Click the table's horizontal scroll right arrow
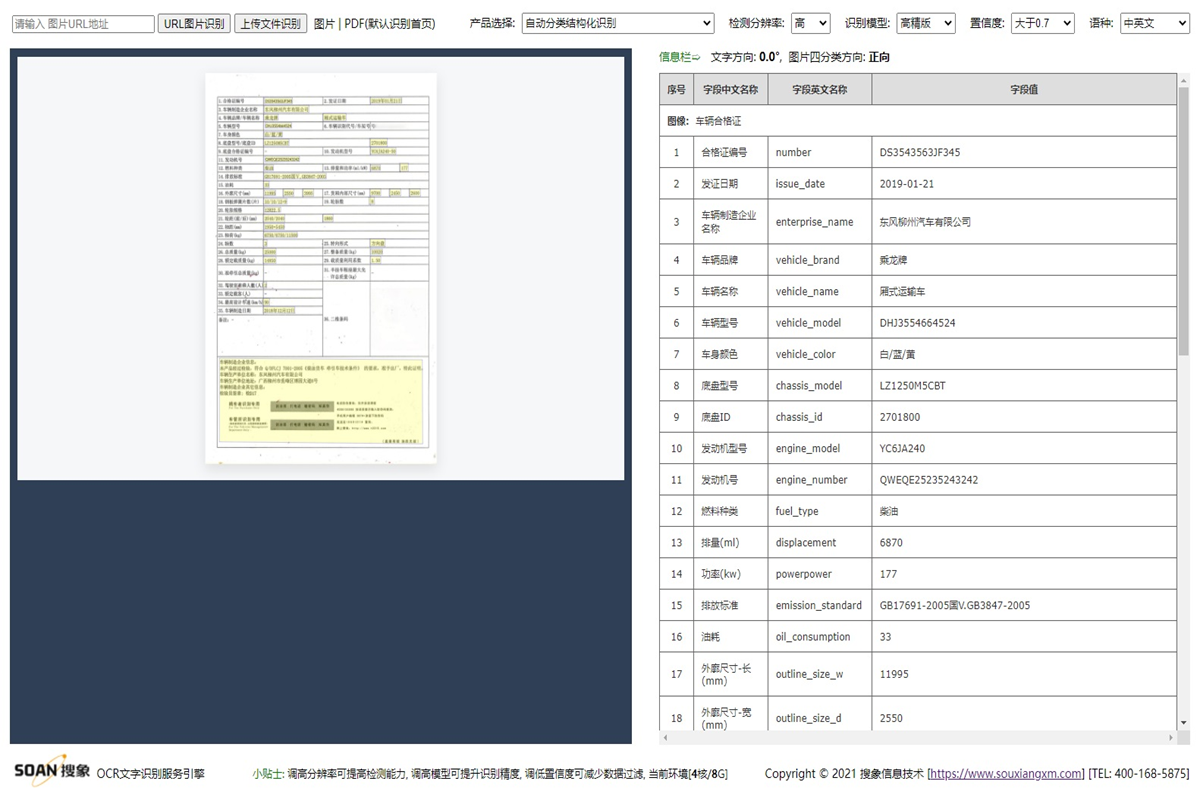Image resolution: width=1200 pixels, height=800 pixels. 1168,738
